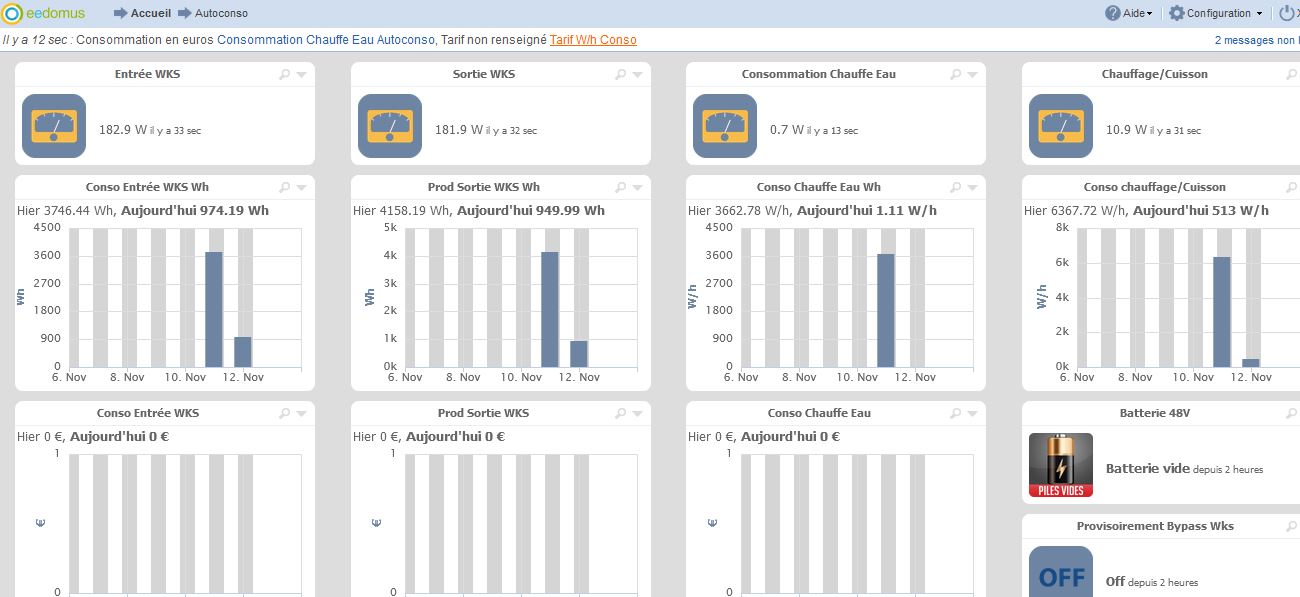Click magnifier icon on Entrée WKS widget
The width and height of the screenshot is (1300, 597).
point(284,75)
